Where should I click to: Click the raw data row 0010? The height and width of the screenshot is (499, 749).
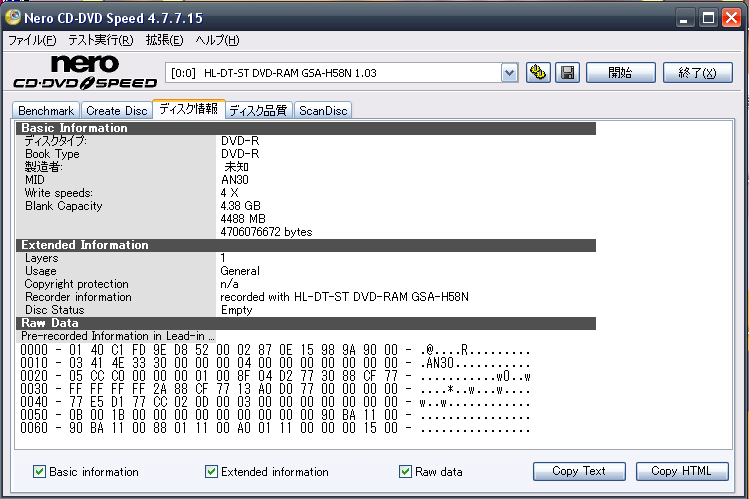275,363
